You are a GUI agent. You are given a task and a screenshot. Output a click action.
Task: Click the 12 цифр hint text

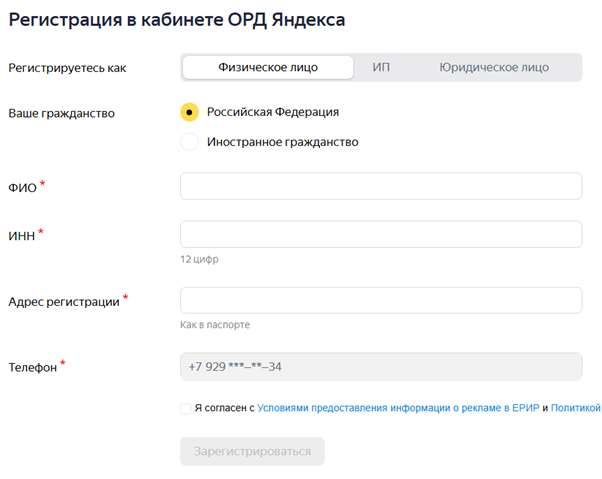point(199,259)
